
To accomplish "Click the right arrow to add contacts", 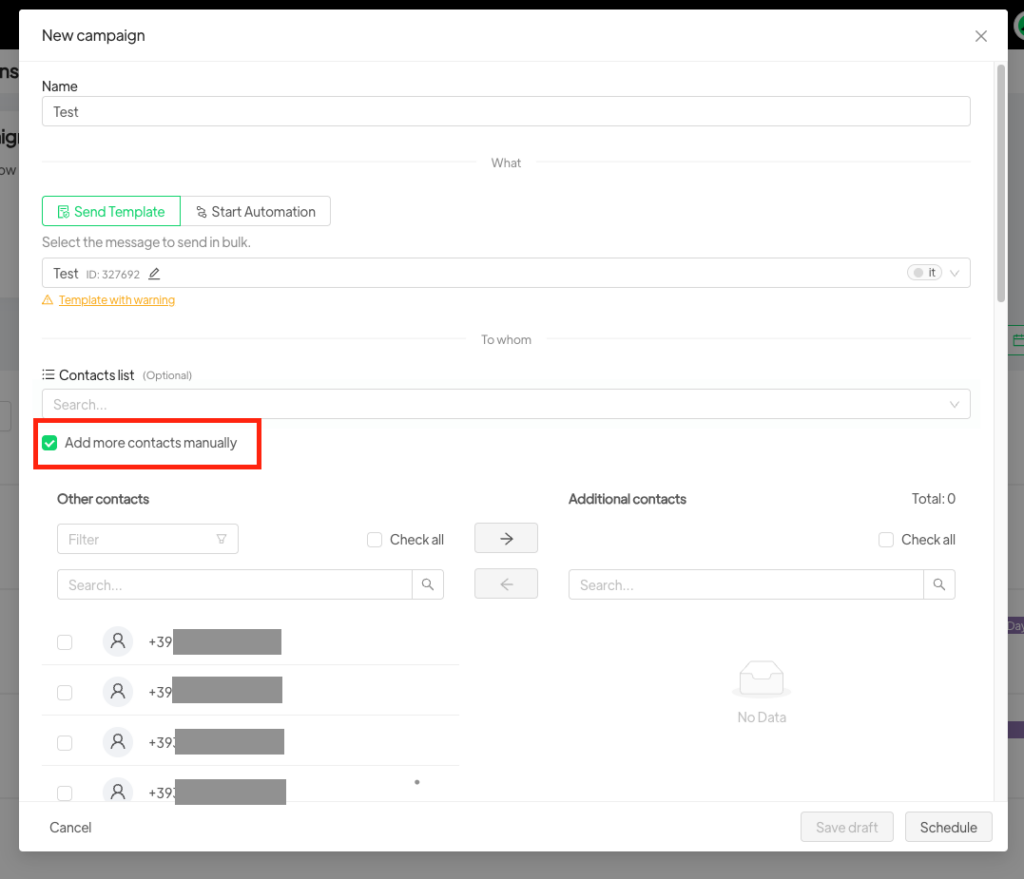I will pyautogui.click(x=506, y=538).
